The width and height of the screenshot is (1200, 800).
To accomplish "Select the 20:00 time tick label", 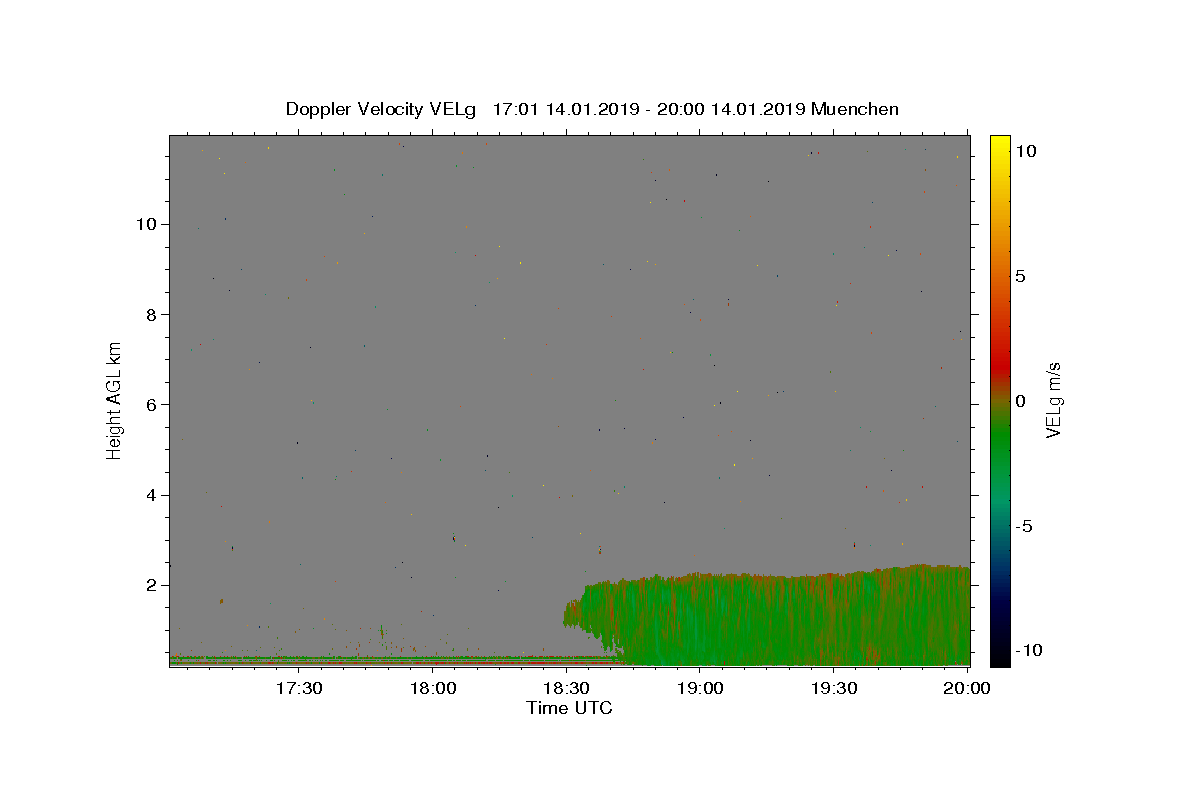I will tap(967, 688).
